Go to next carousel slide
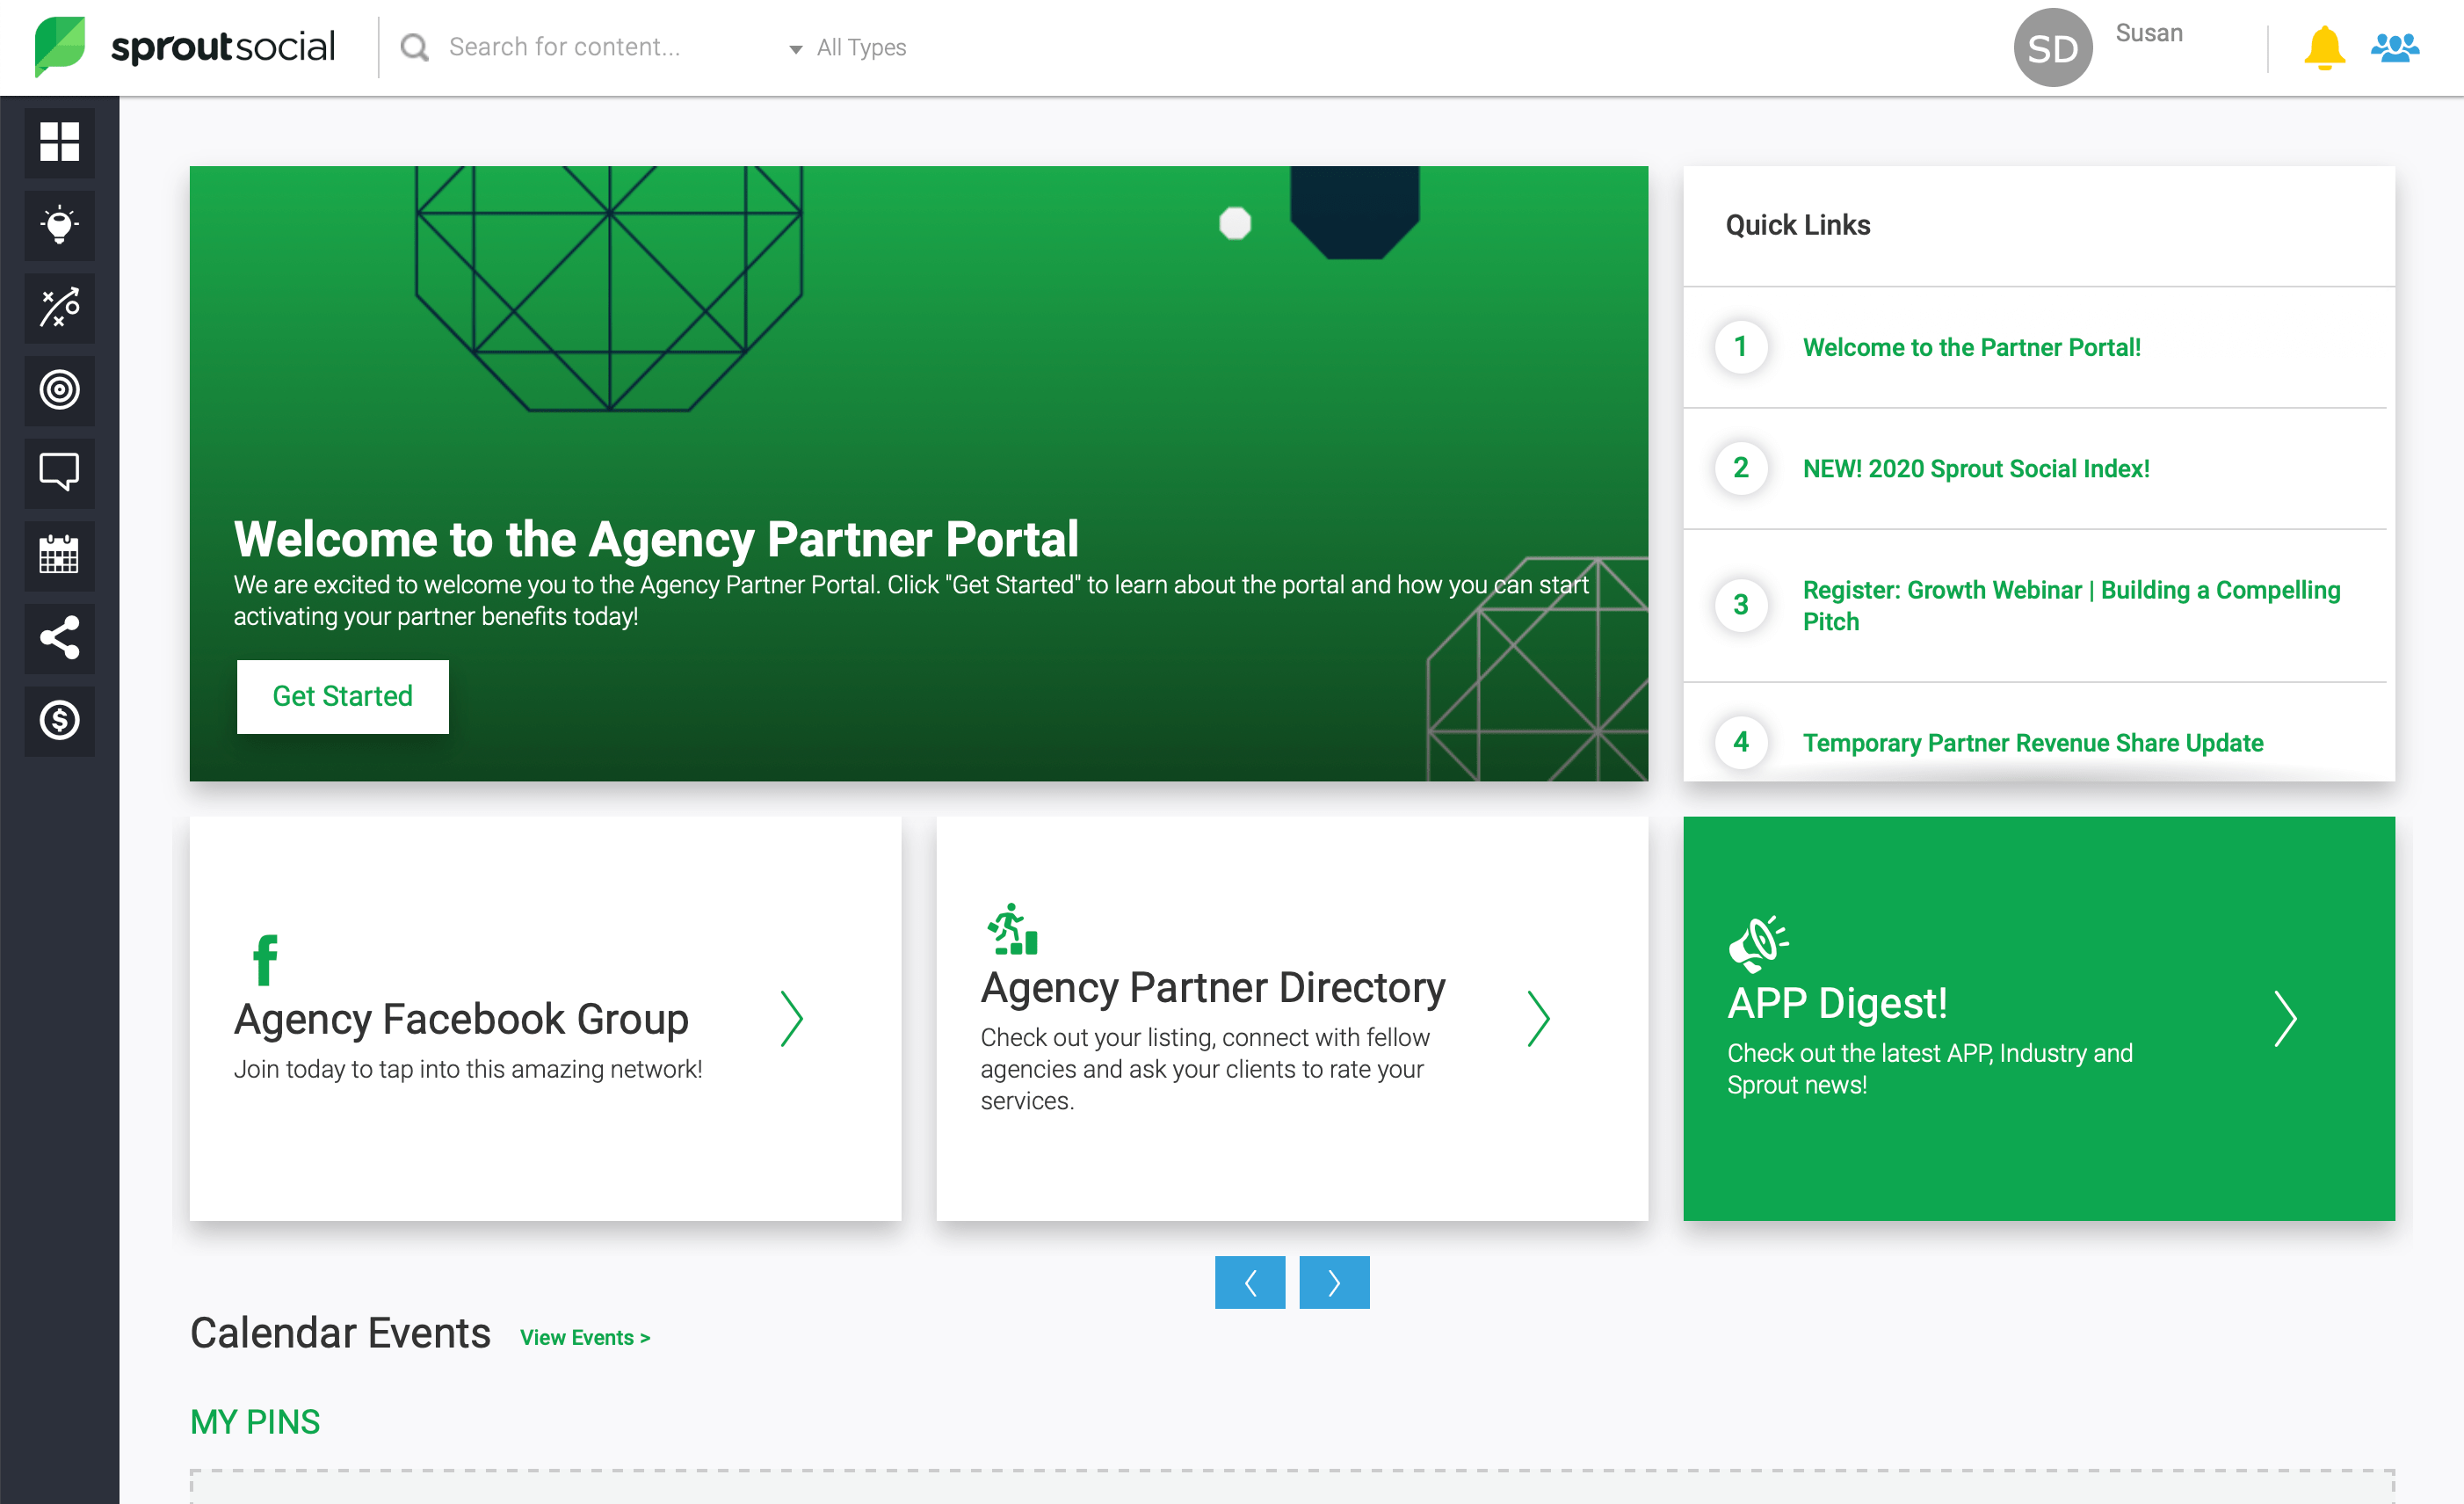This screenshot has height=1504, width=2464. [x=1334, y=1282]
